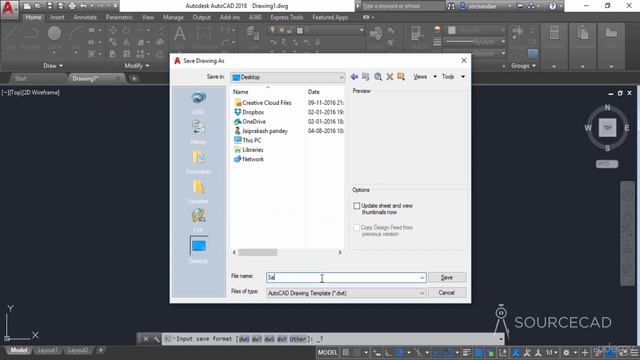Viewport: 640px width, 360px height.
Task: Select the Polyline tool in the Draw panel
Action: [32, 38]
